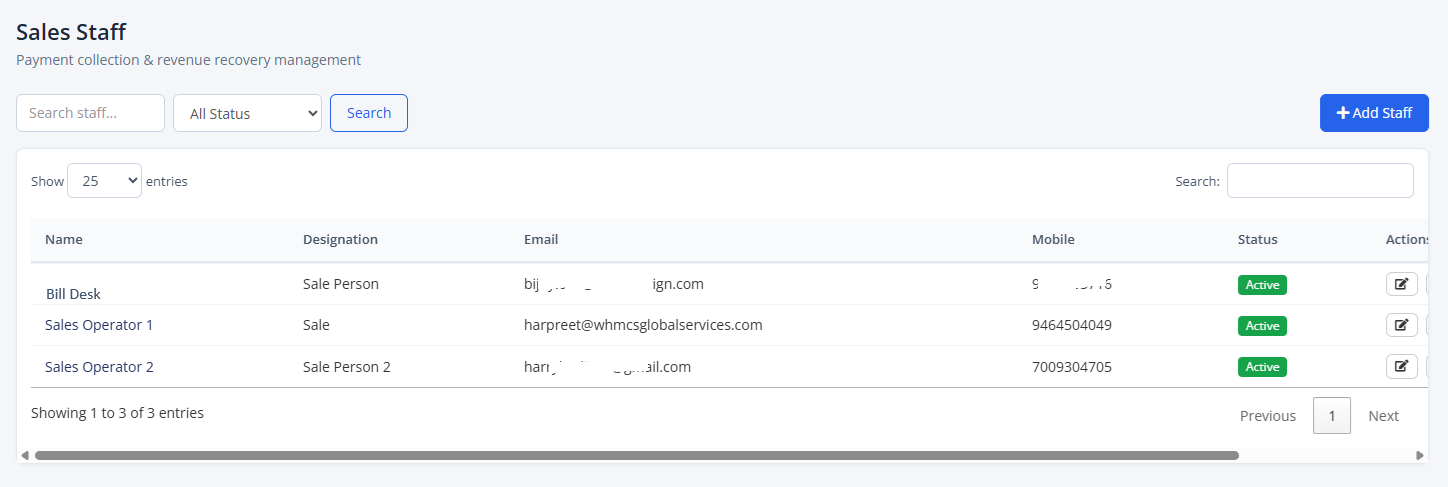Click the horizontal scrollbar thumb

[636, 455]
